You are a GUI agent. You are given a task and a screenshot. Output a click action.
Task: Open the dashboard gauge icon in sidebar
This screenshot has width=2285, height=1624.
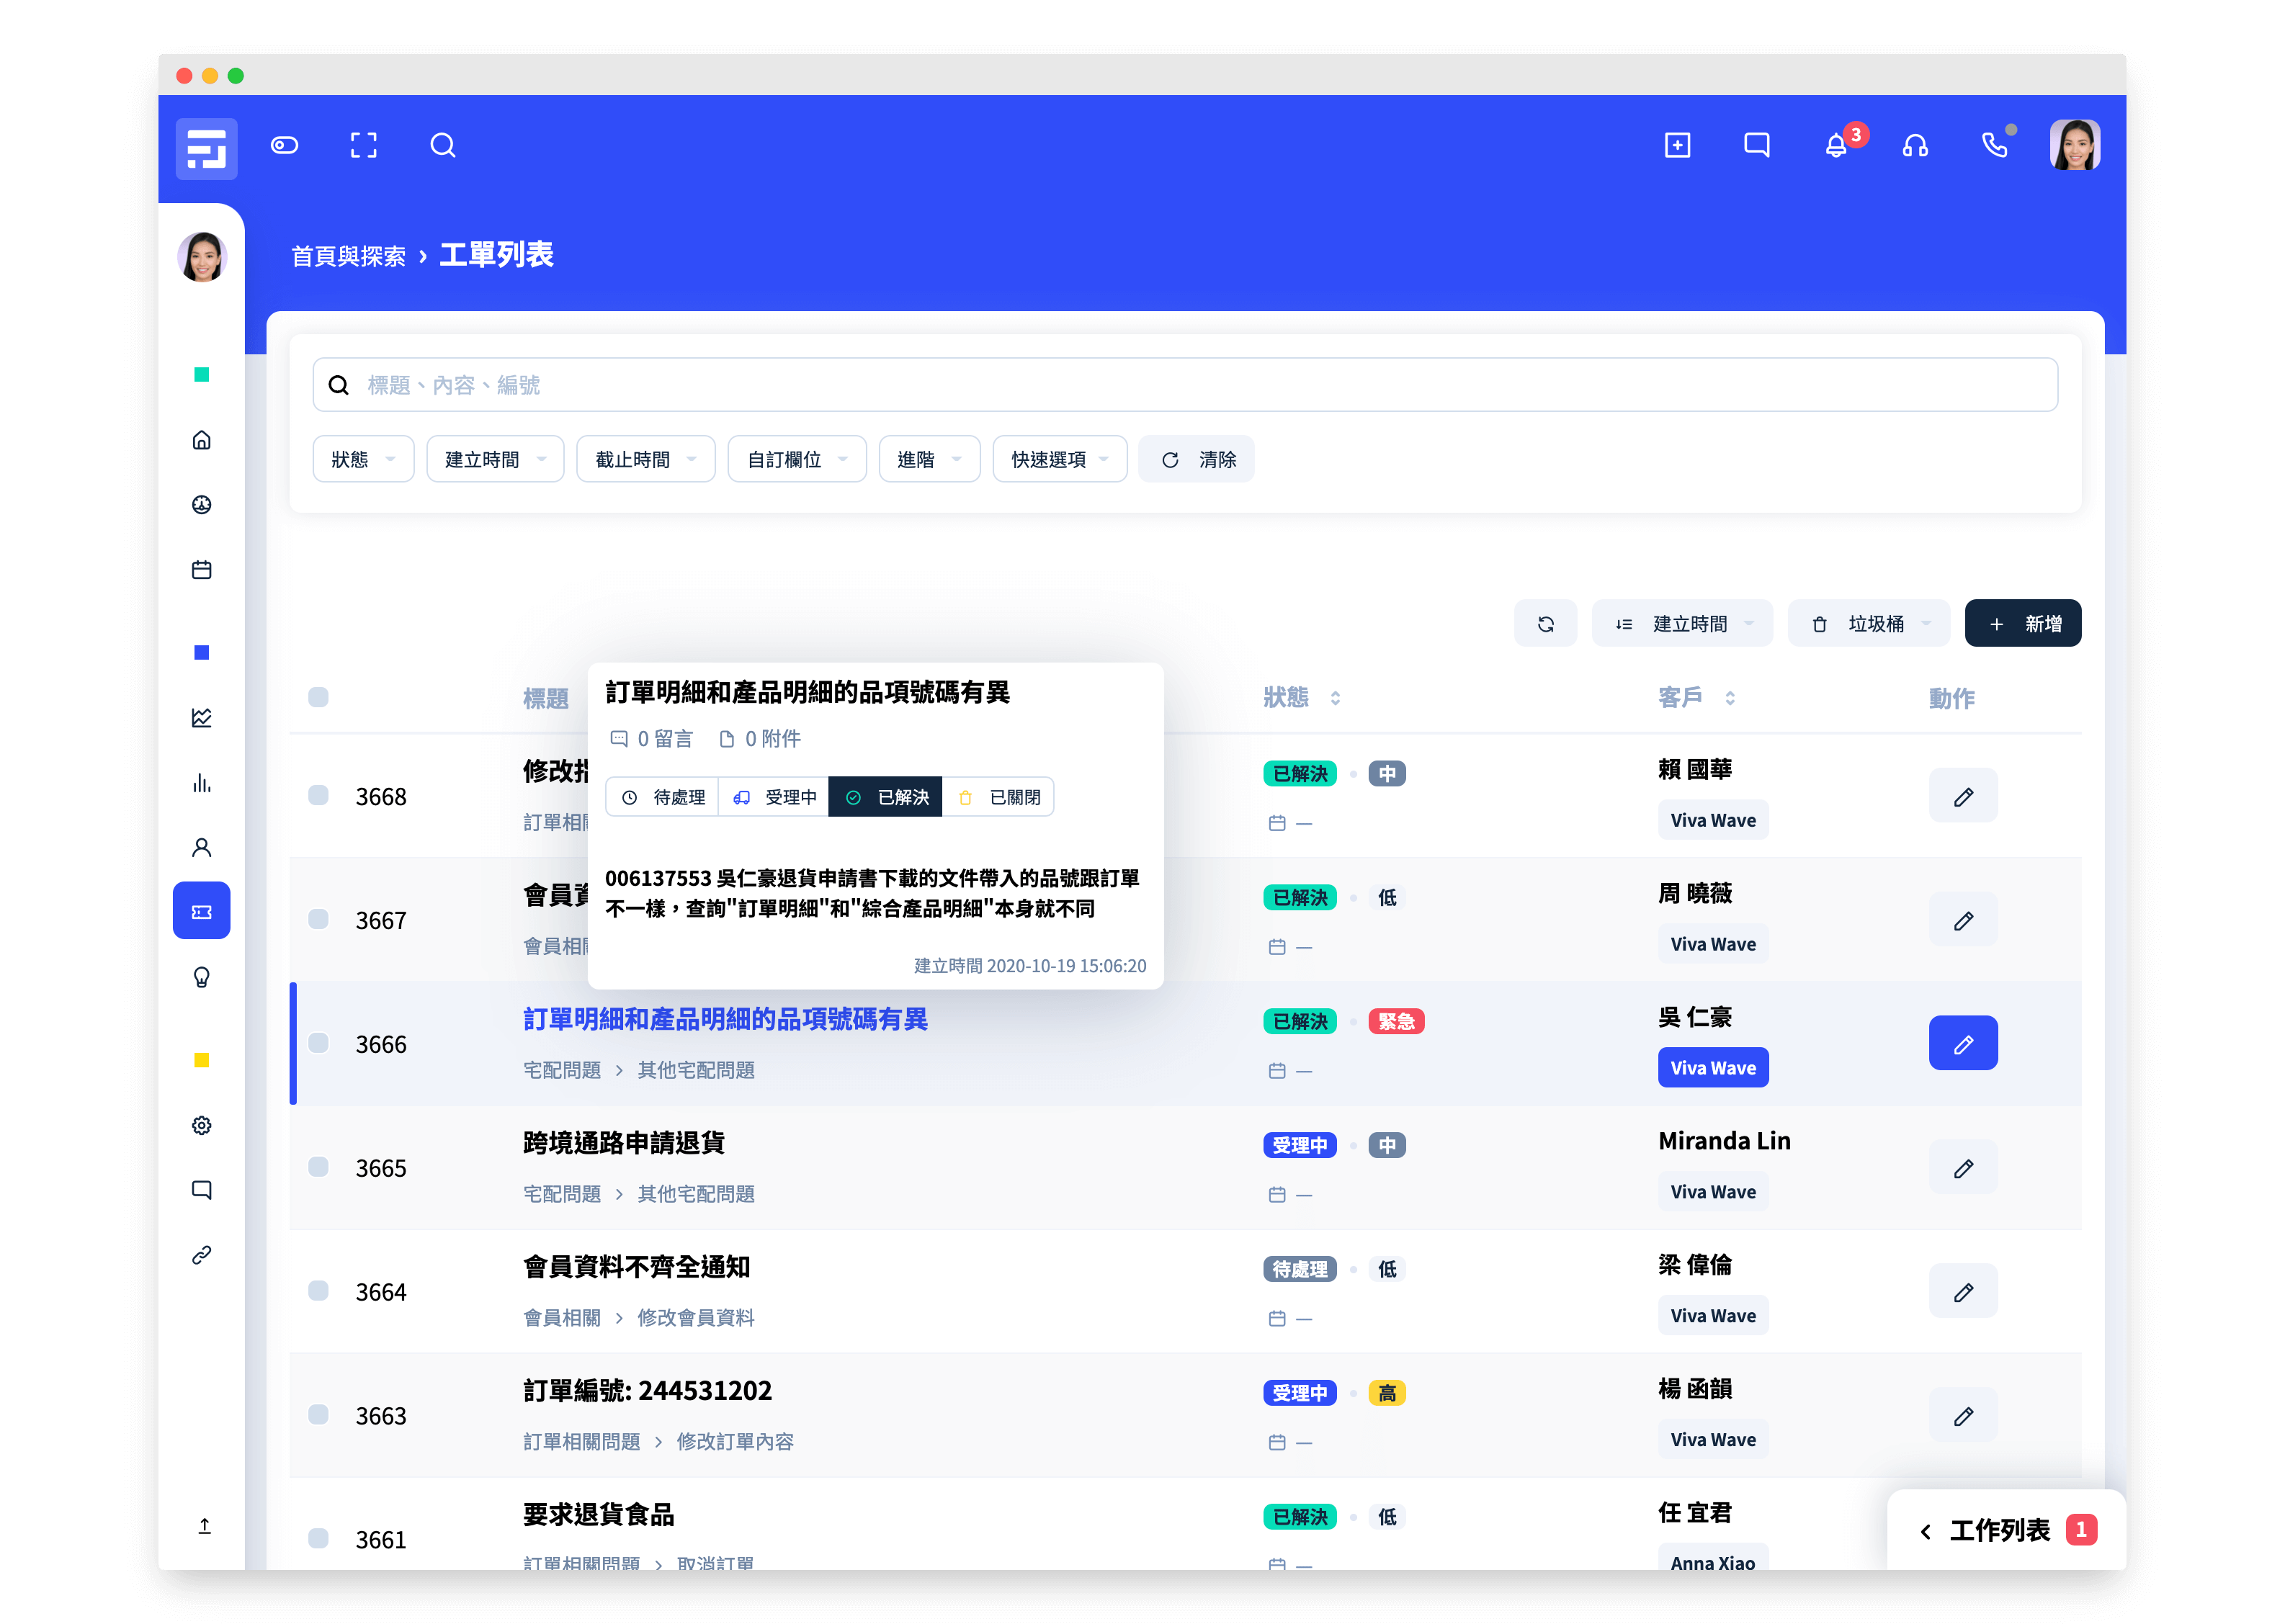[202, 505]
